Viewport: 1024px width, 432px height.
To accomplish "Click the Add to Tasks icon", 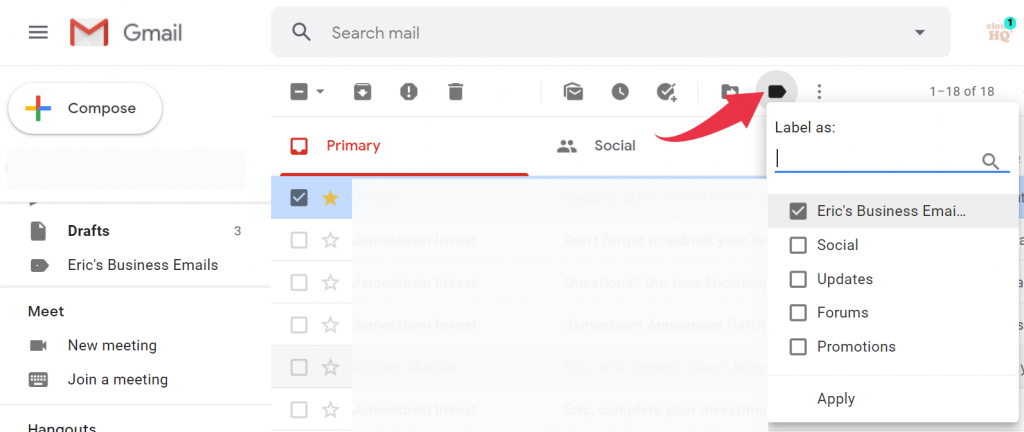I will 666,92.
